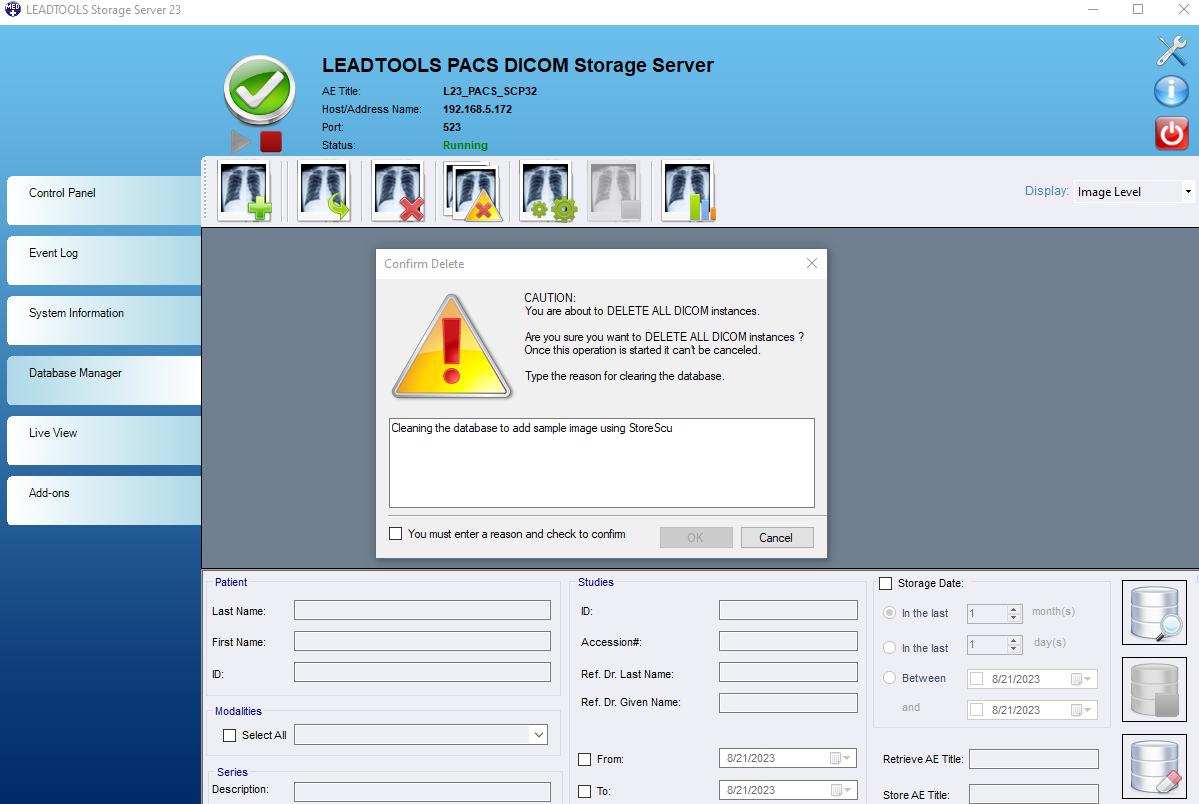Select the Update Instance toolbar icon

coord(322,190)
